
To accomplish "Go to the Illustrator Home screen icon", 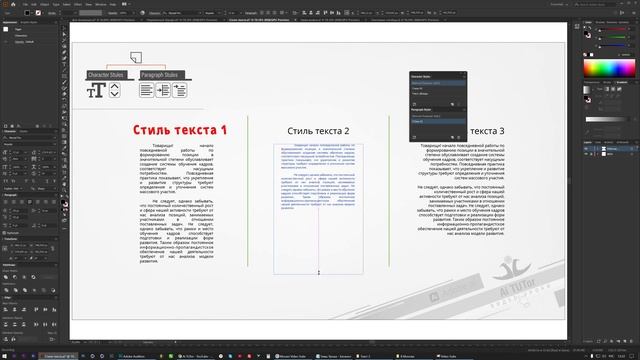I will (14, 4).
